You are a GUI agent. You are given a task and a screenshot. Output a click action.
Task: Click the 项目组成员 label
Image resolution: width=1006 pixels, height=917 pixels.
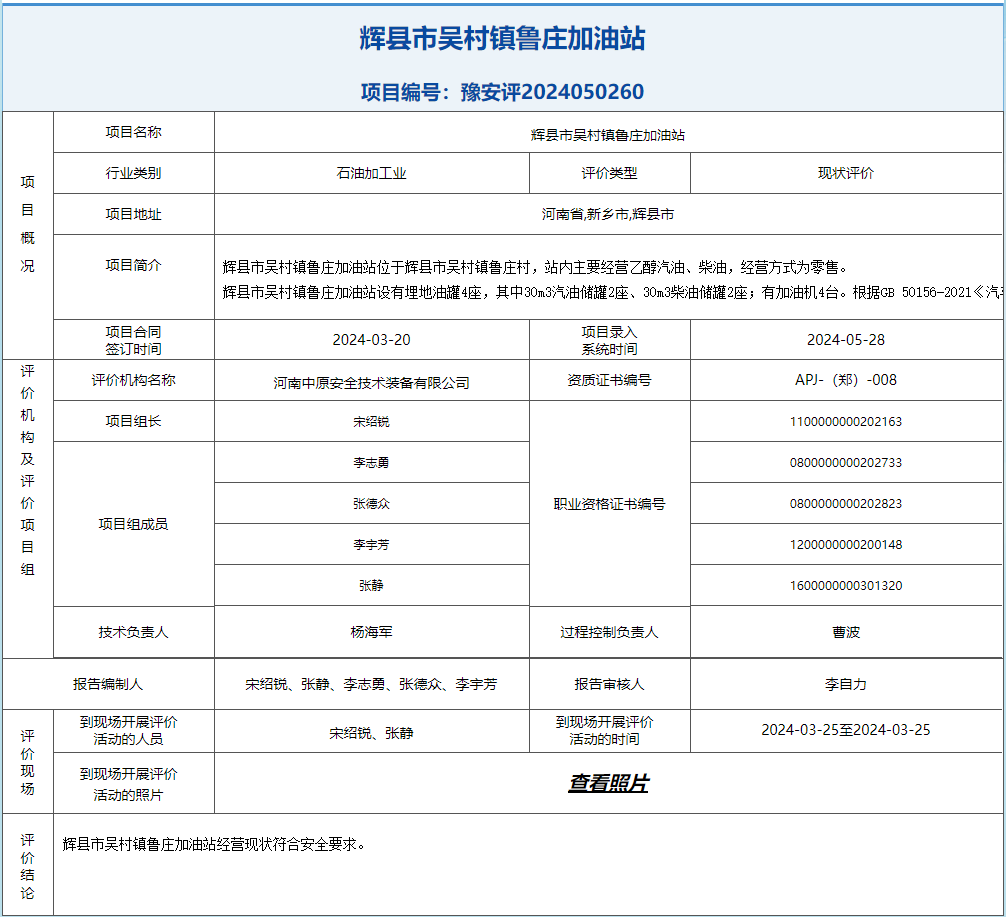pyautogui.click(x=133, y=524)
